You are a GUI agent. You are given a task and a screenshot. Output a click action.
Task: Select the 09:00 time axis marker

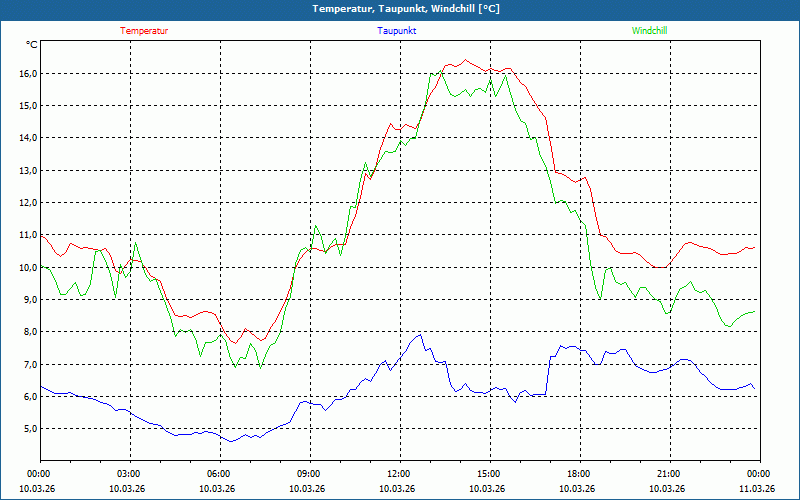(x=309, y=474)
